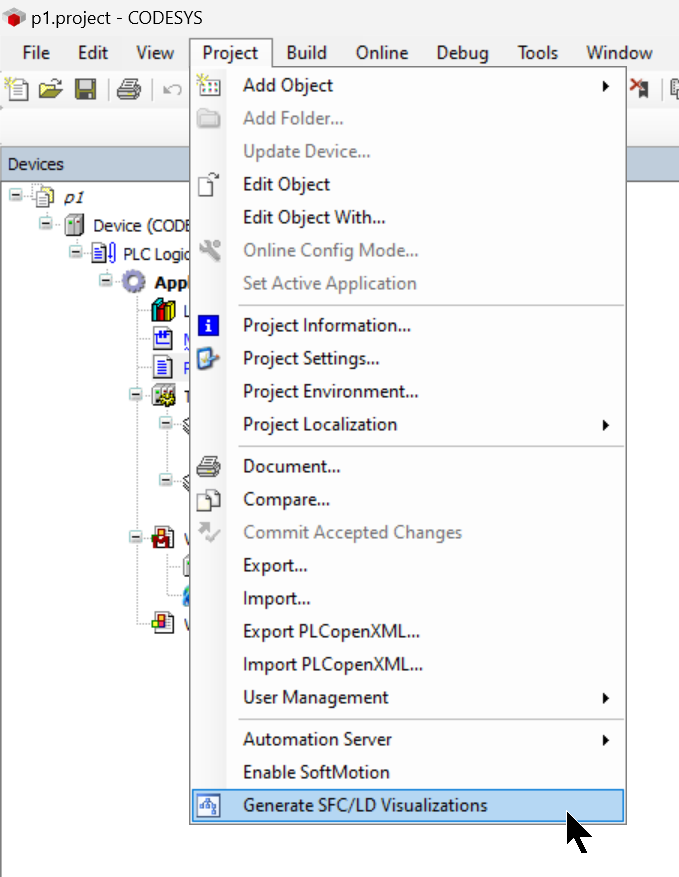Click the New Project toolbar icon
Viewport: 679px width, 877px height.
click(17, 89)
